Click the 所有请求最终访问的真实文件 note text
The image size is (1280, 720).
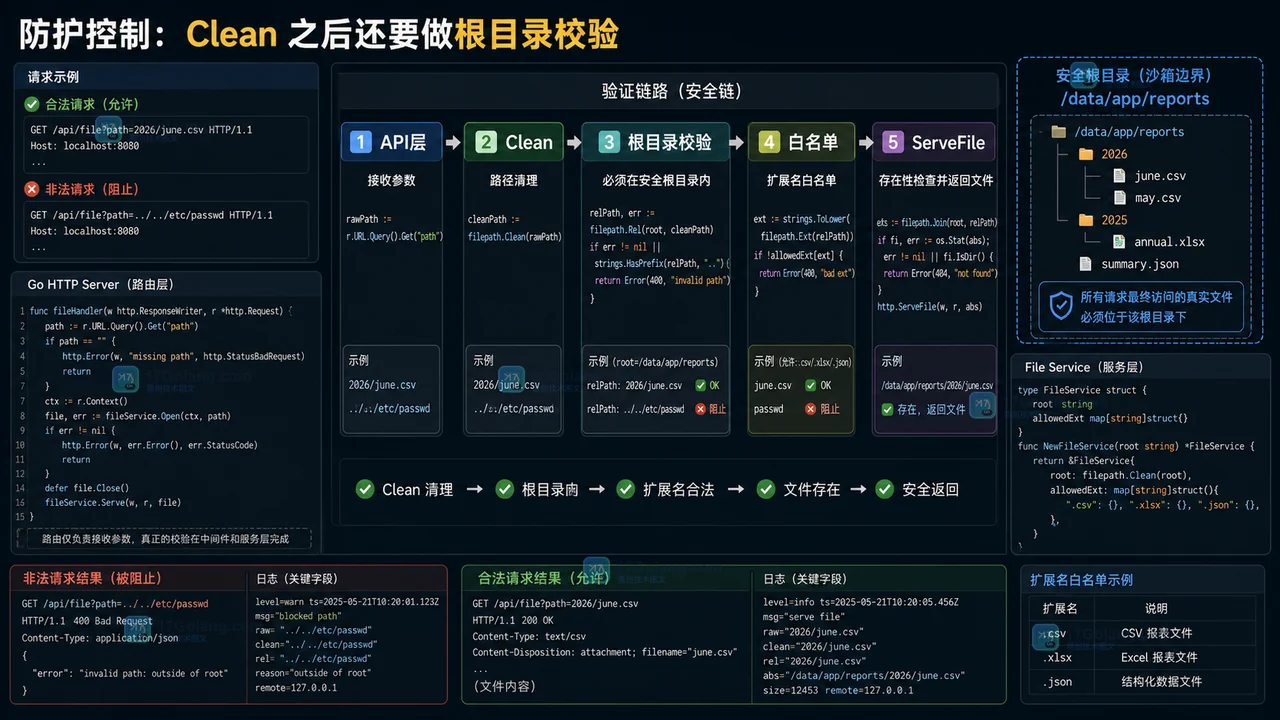1156,297
